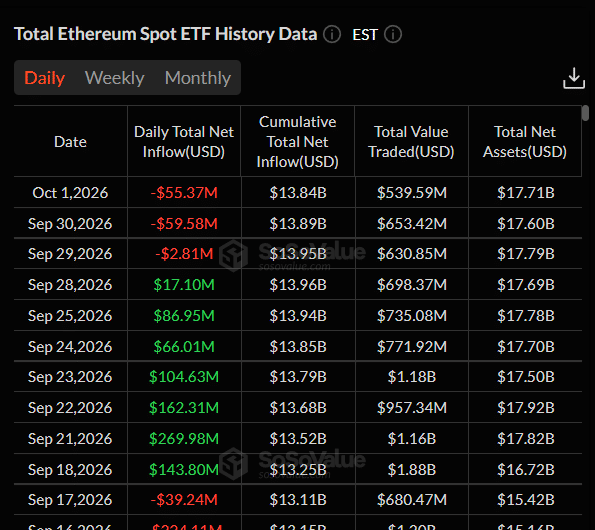
Task: Click the Date column header
Action: (x=71, y=142)
